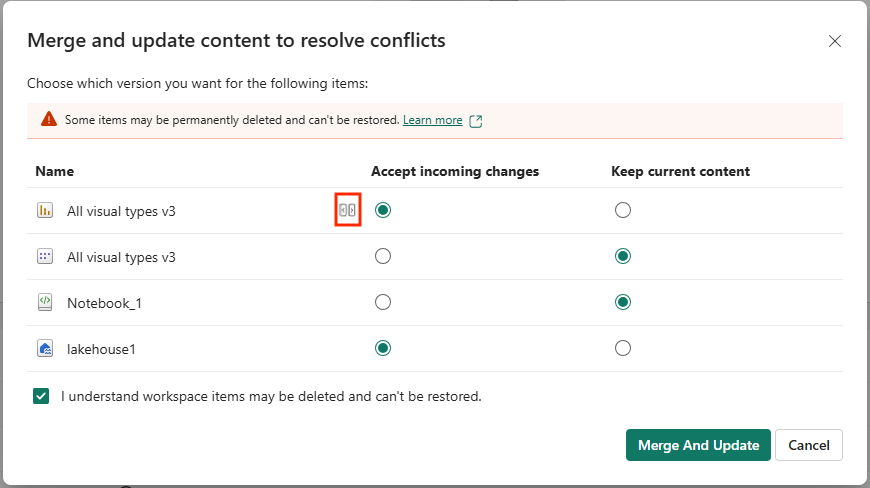Select Keep current content for Notebook_1
Image resolution: width=870 pixels, height=488 pixels.
coord(623,302)
